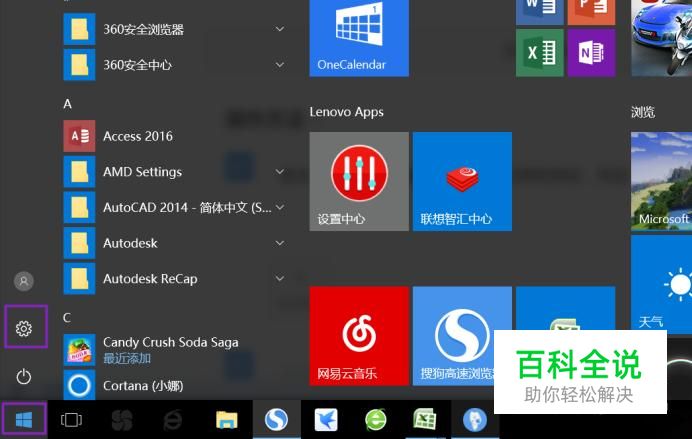The height and width of the screenshot is (439, 692).
Task: Click the Windows Start button
Action: [24, 420]
